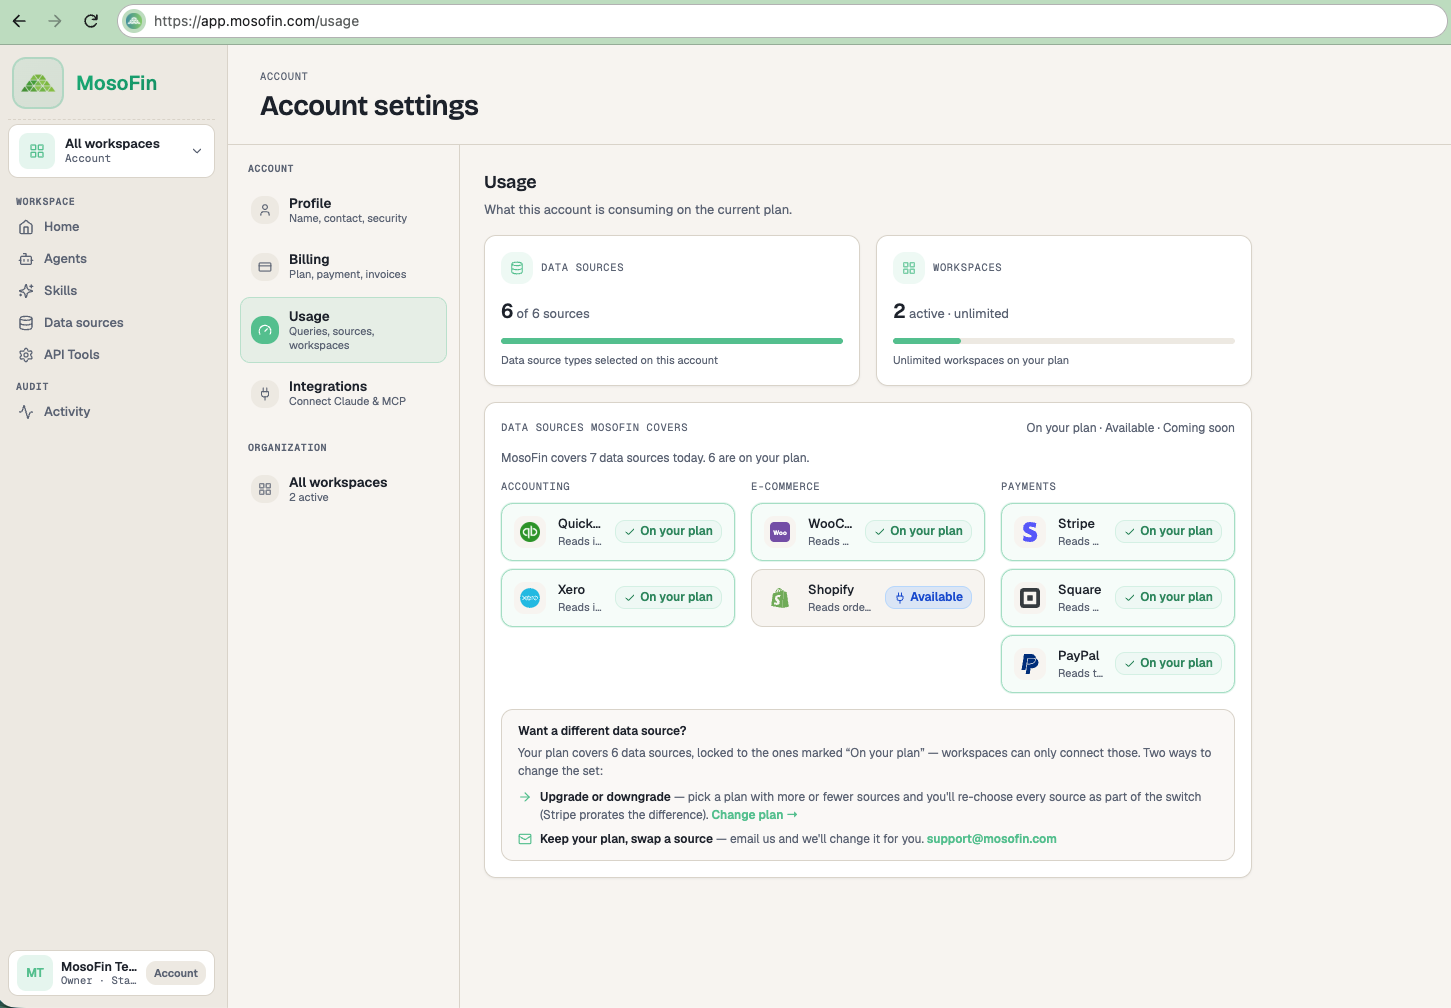The width and height of the screenshot is (1451, 1008).
Task: Open Home in the sidebar
Action: point(111,227)
